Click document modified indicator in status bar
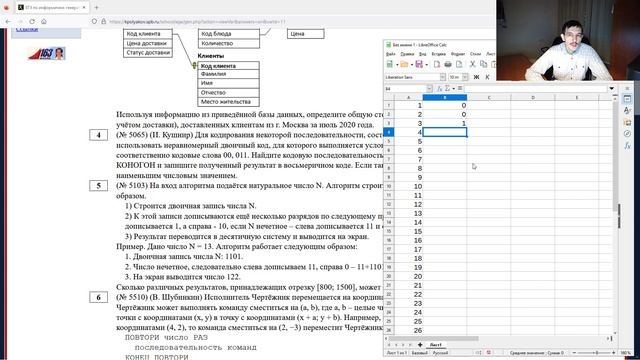This screenshot has width=640, height=360. (x=488, y=353)
